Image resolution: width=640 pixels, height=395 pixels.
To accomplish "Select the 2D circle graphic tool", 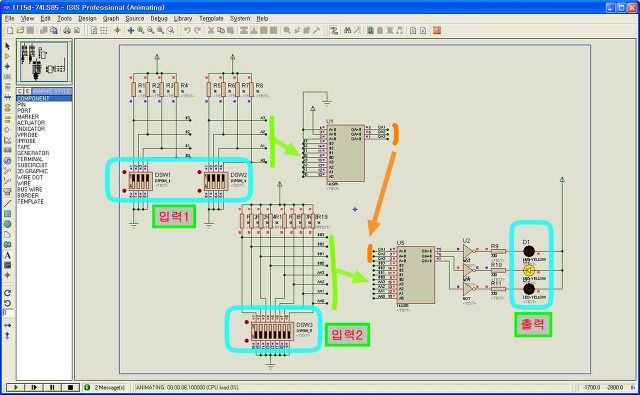I will tap(7, 224).
